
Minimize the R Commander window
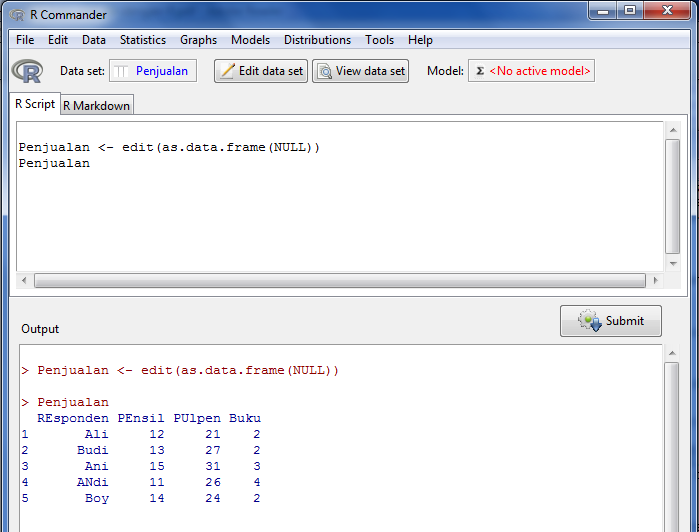coord(603,11)
